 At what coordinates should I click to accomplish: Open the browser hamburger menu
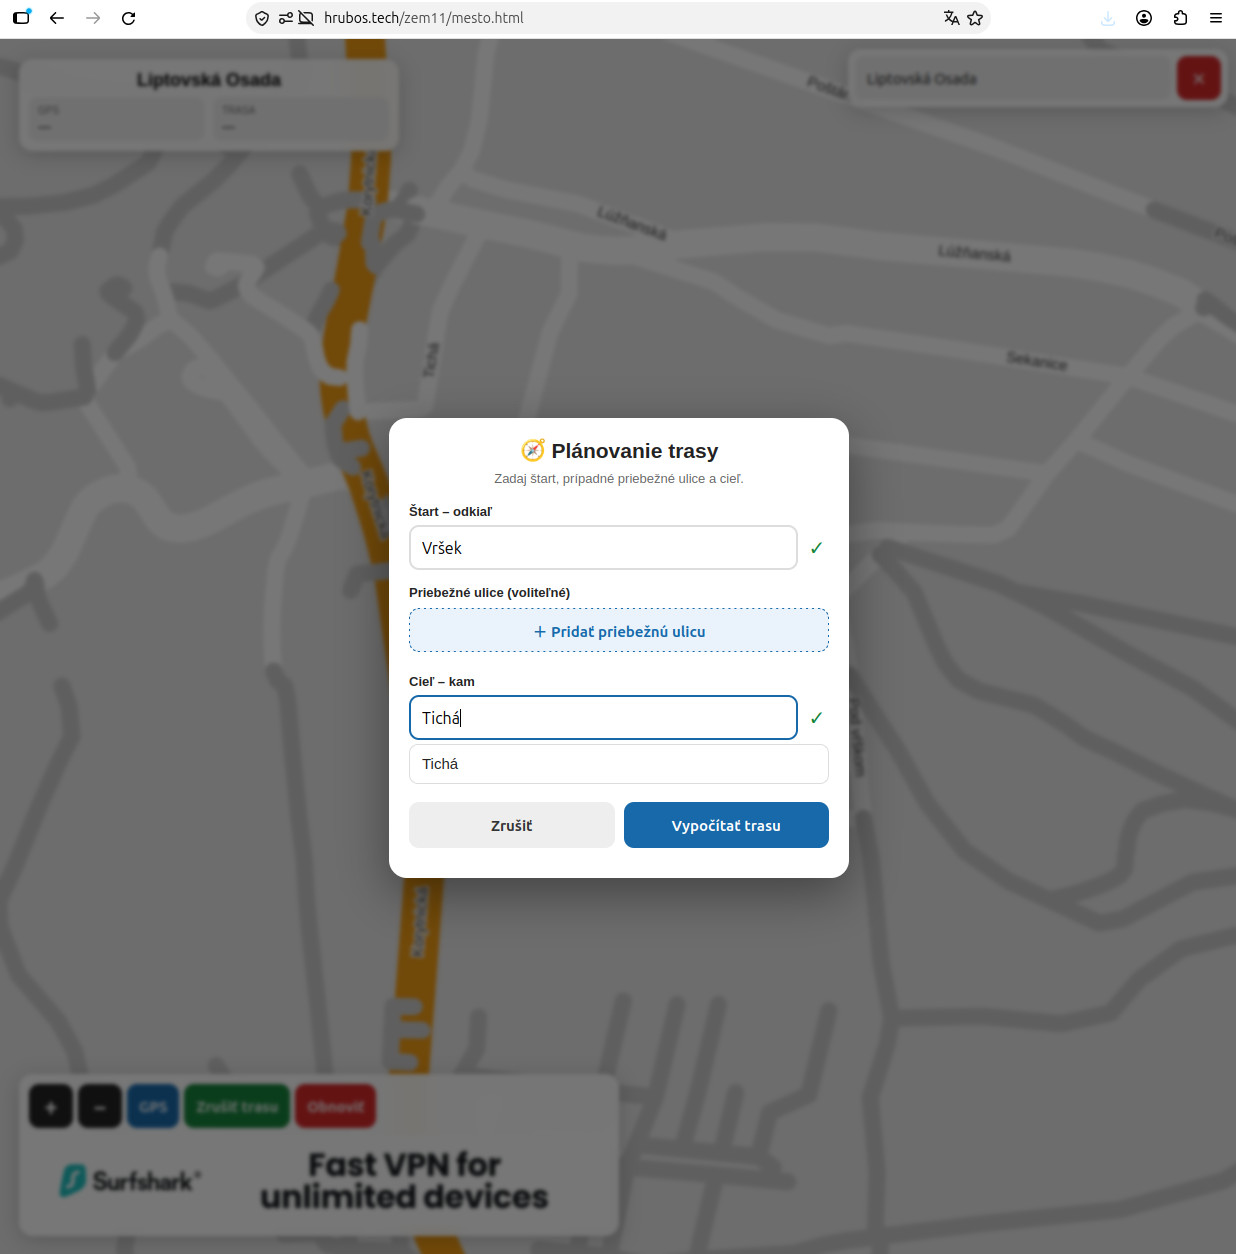pyautogui.click(x=1216, y=18)
